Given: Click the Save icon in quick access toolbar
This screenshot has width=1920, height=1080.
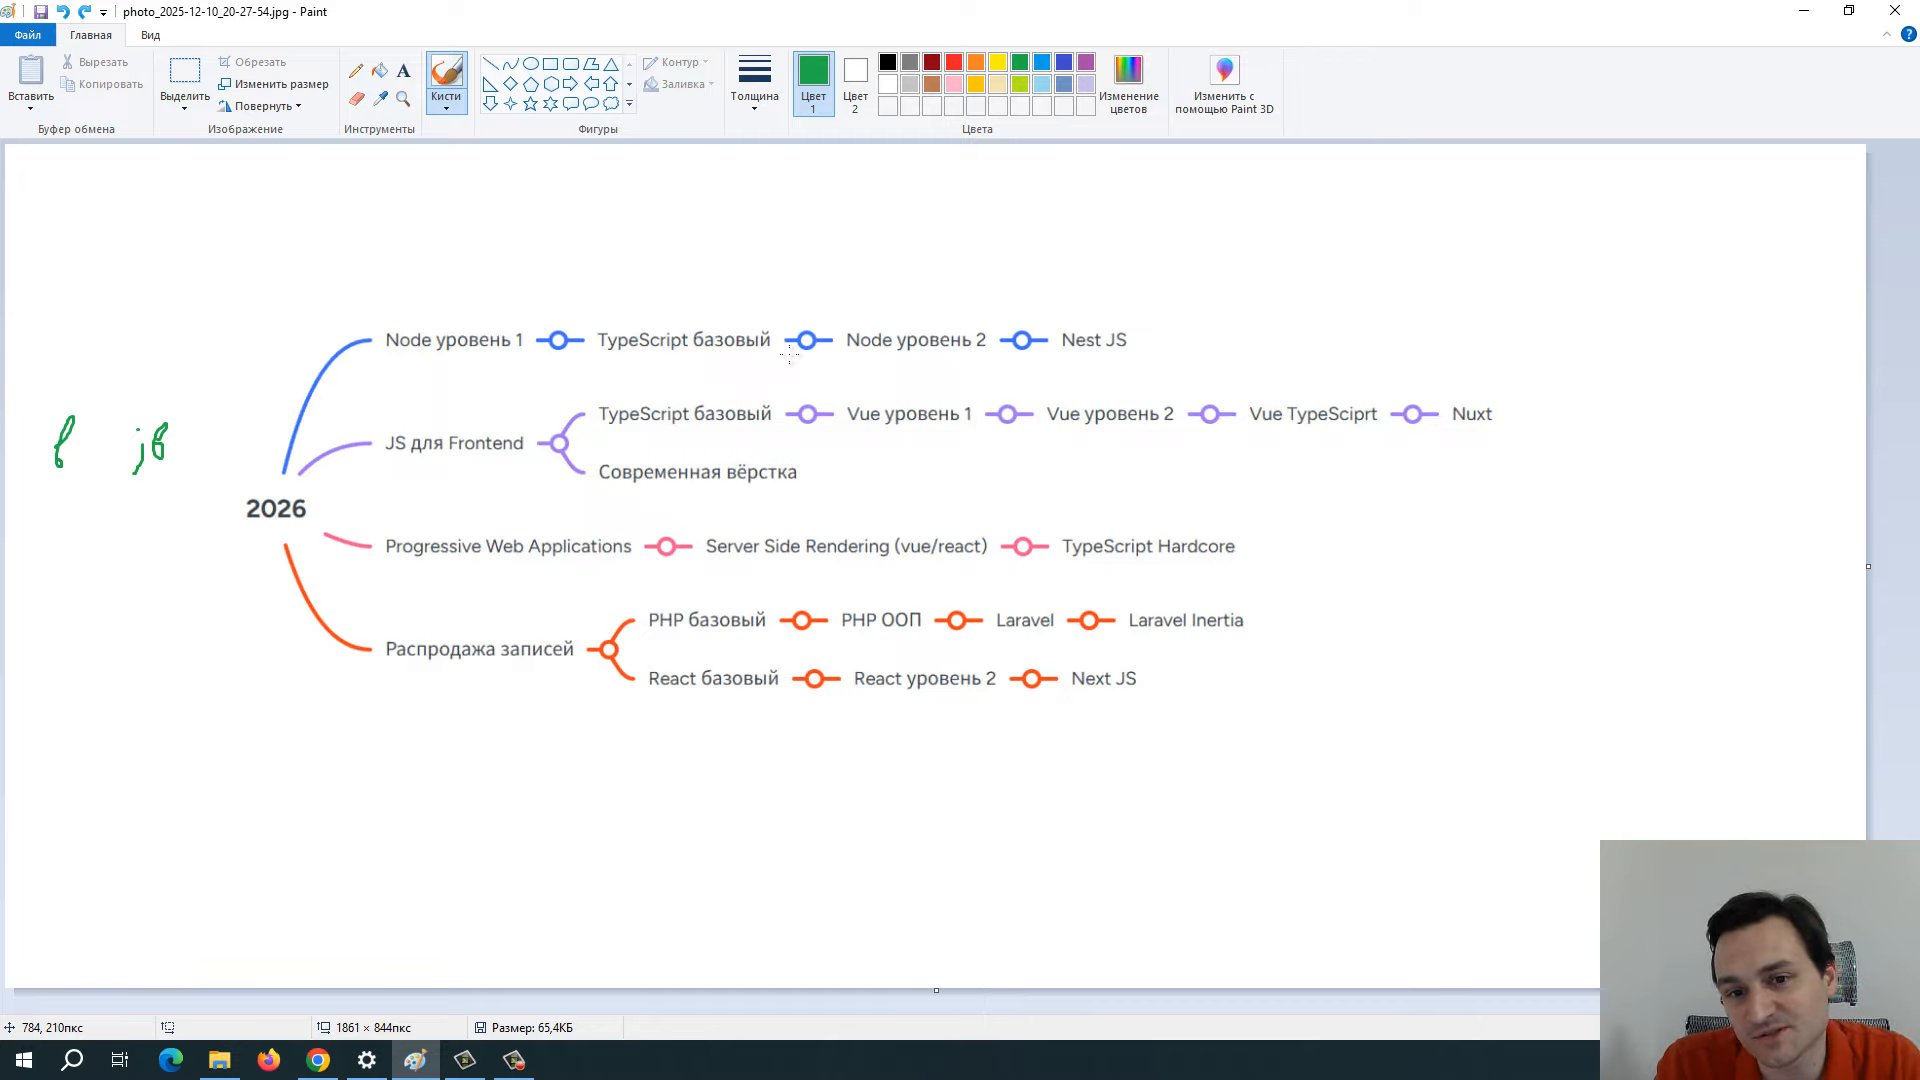Looking at the screenshot, I should 41,12.
